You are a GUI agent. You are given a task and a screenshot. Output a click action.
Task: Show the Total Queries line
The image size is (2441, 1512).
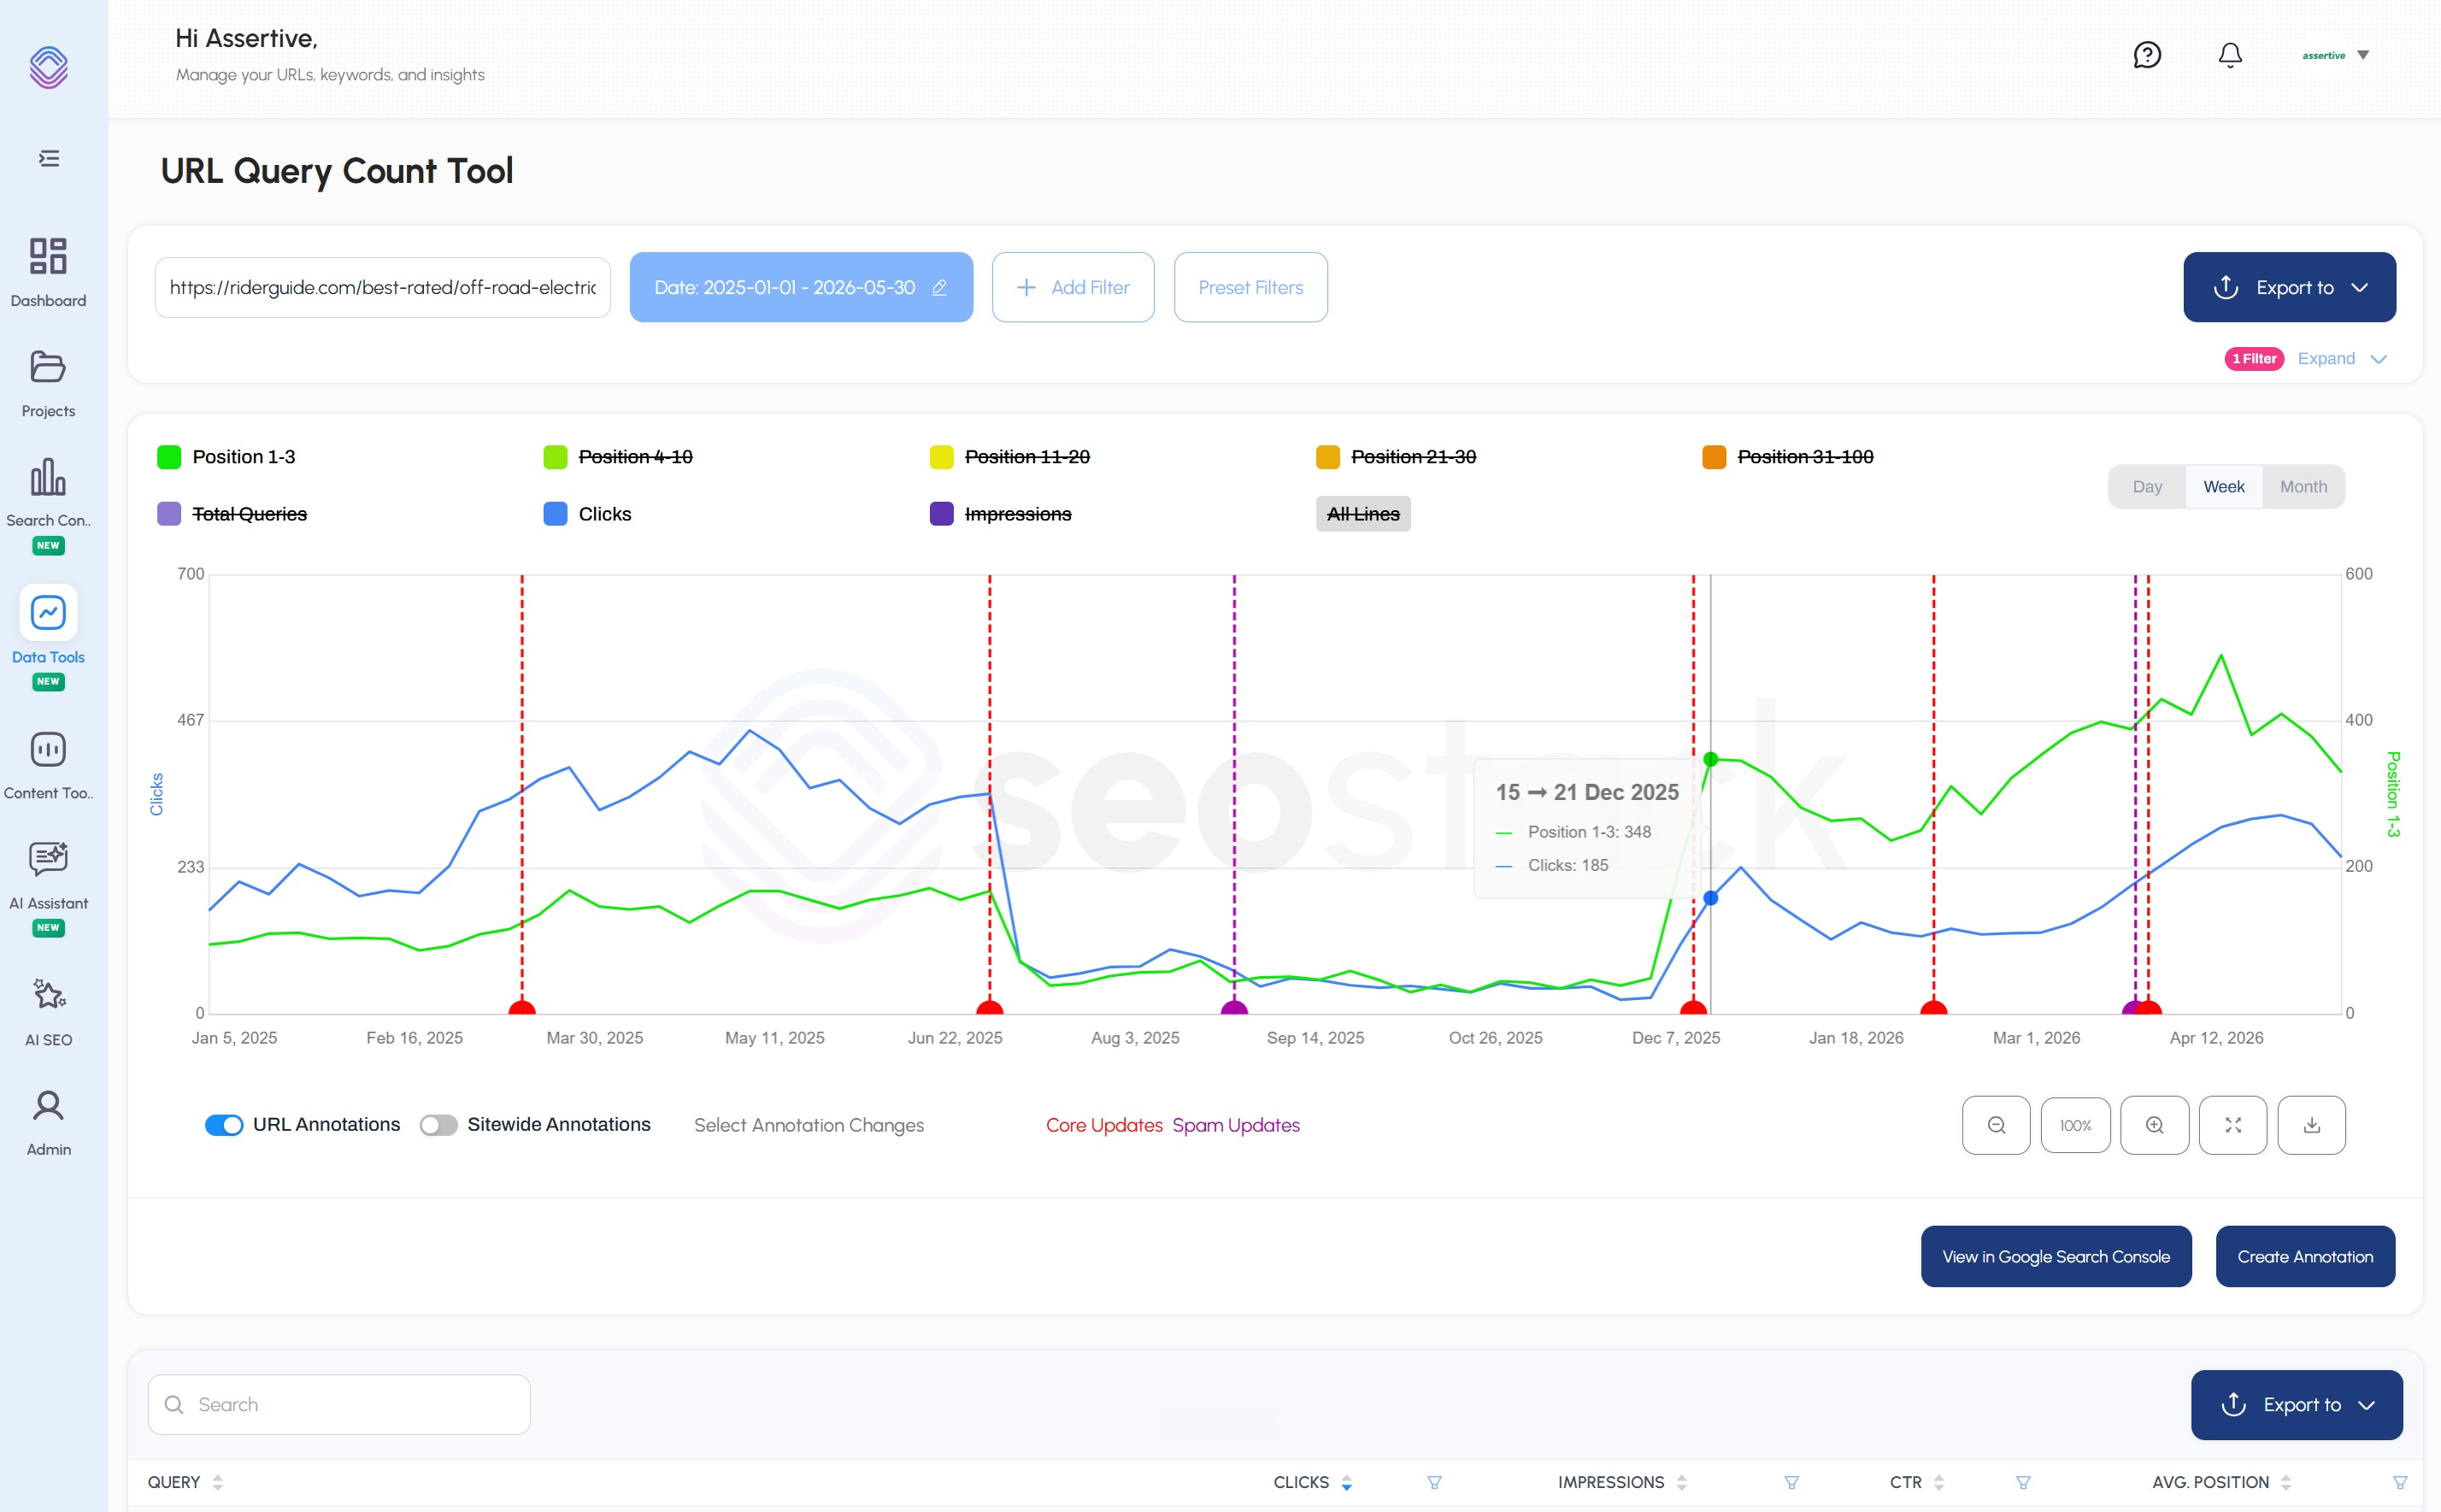(232, 514)
